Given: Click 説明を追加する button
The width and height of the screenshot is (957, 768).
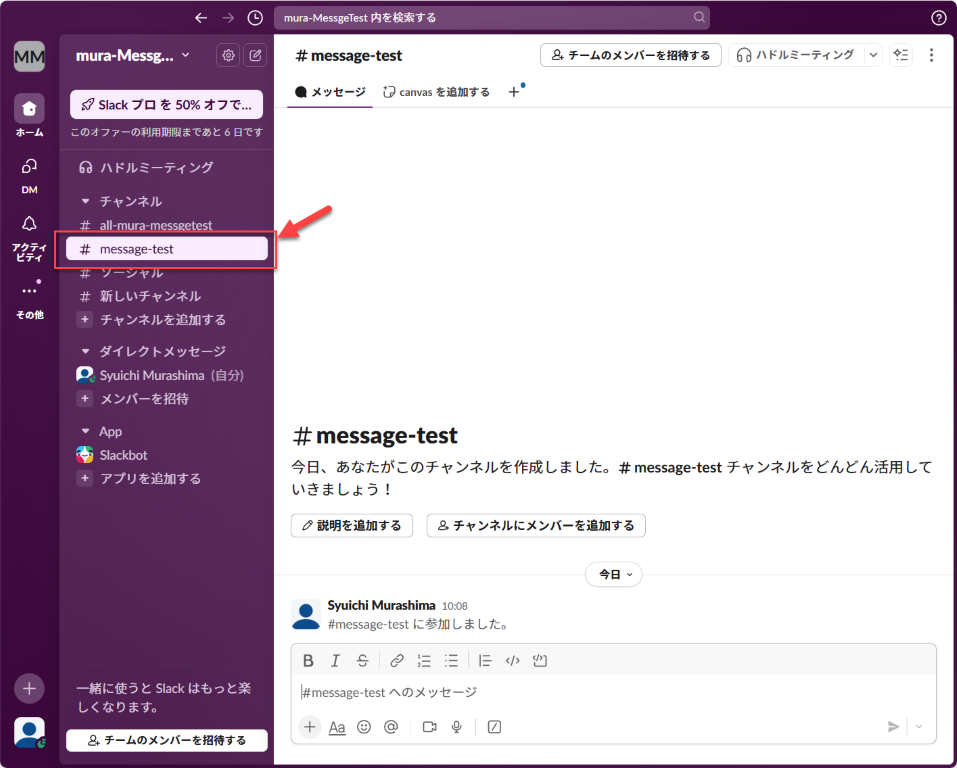Looking at the screenshot, I should point(352,526).
